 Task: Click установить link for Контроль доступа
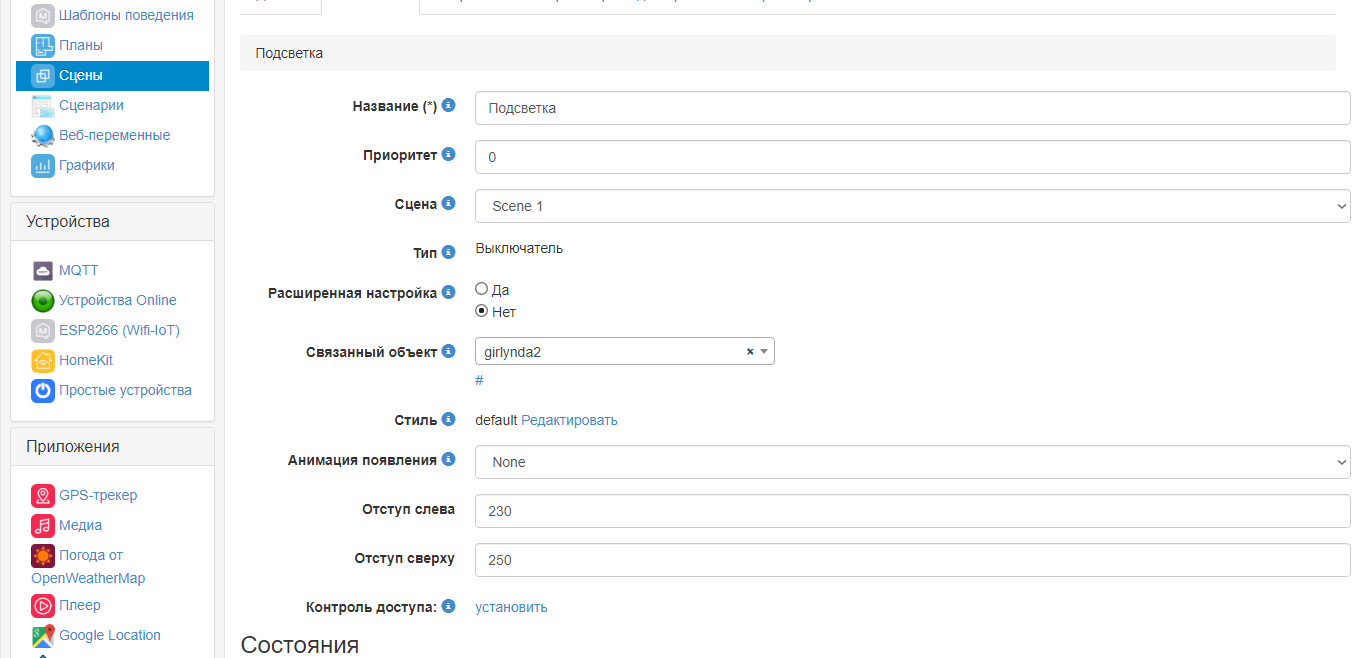point(511,607)
